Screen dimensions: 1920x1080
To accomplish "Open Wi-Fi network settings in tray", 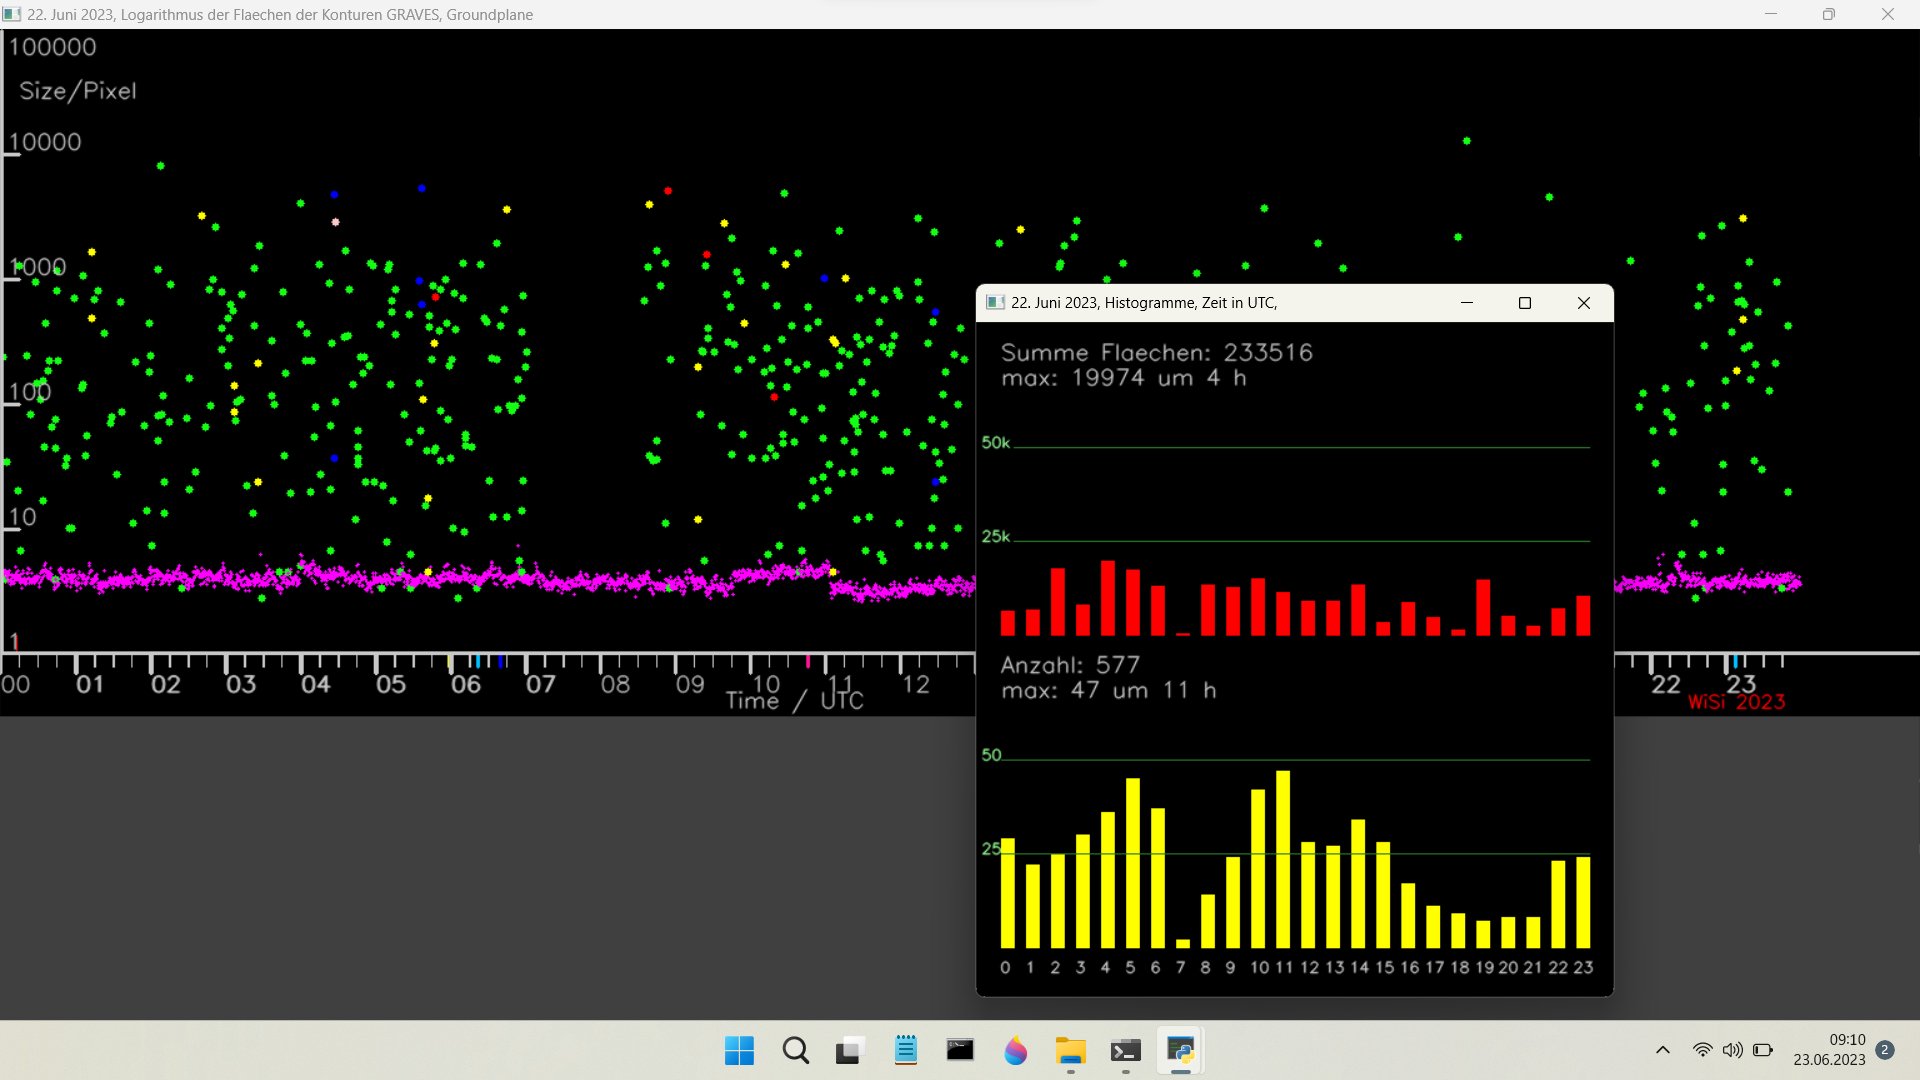I will 1702,1050.
